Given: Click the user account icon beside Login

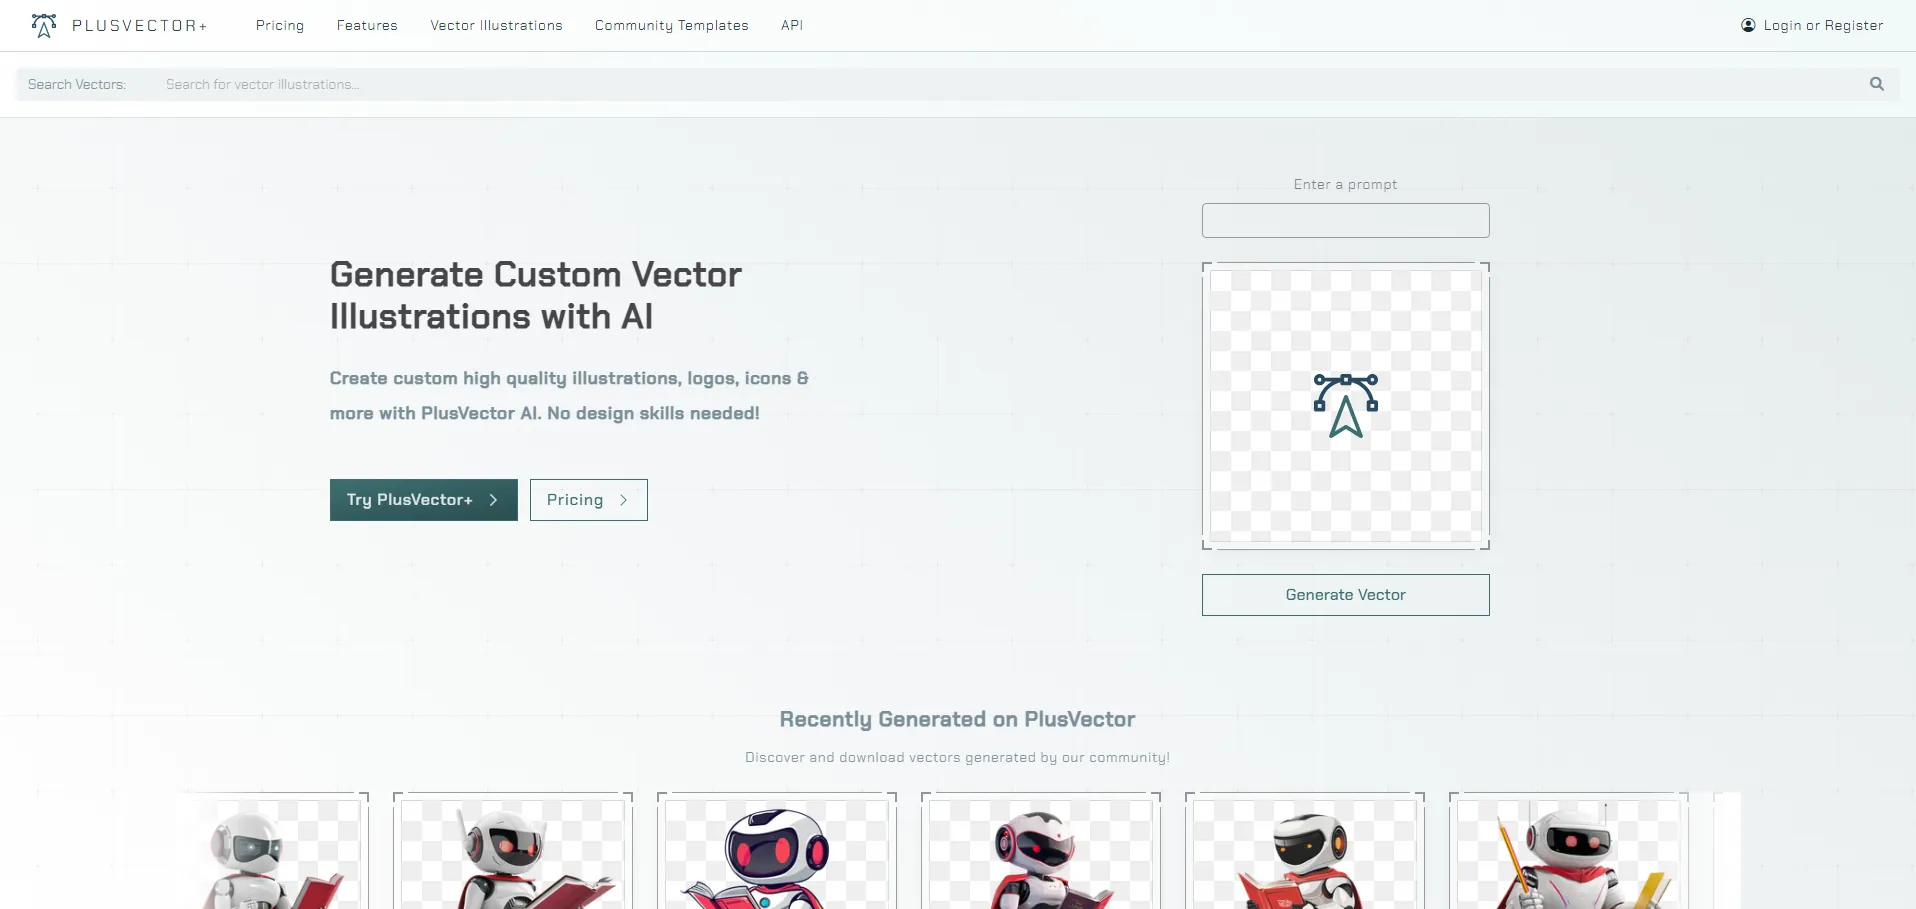Looking at the screenshot, I should tap(1748, 25).
